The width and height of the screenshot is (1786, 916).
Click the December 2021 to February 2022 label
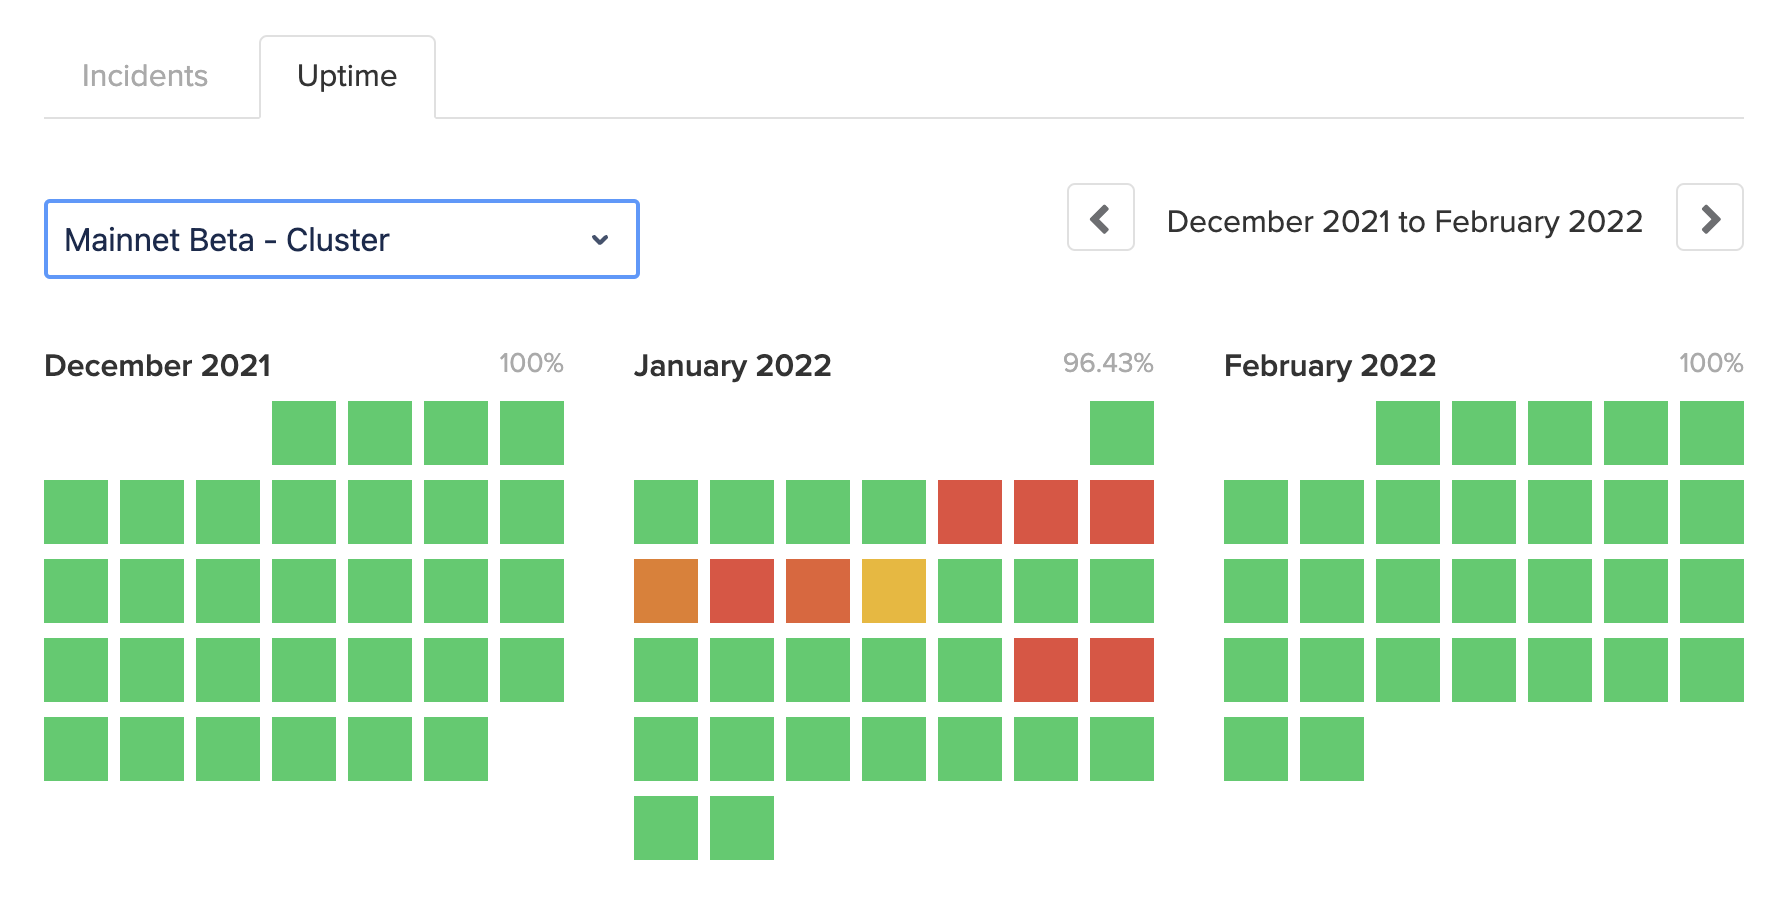[x=1404, y=221]
